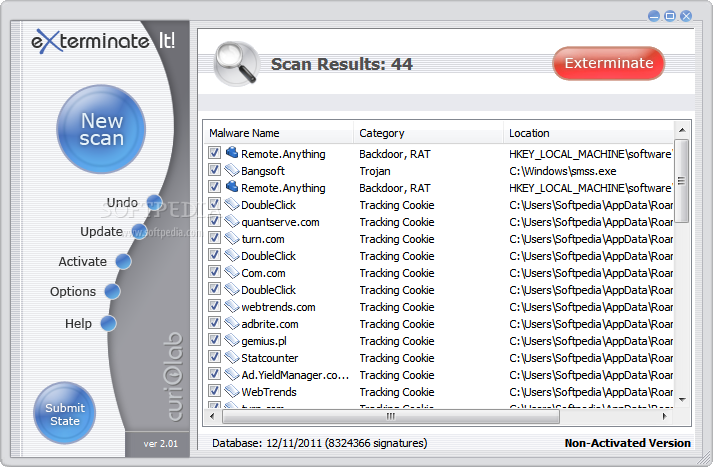This screenshot has height=467, width=713.
Task: Uncheck the Bangsoft checkbox
Action: coord(214,170)
